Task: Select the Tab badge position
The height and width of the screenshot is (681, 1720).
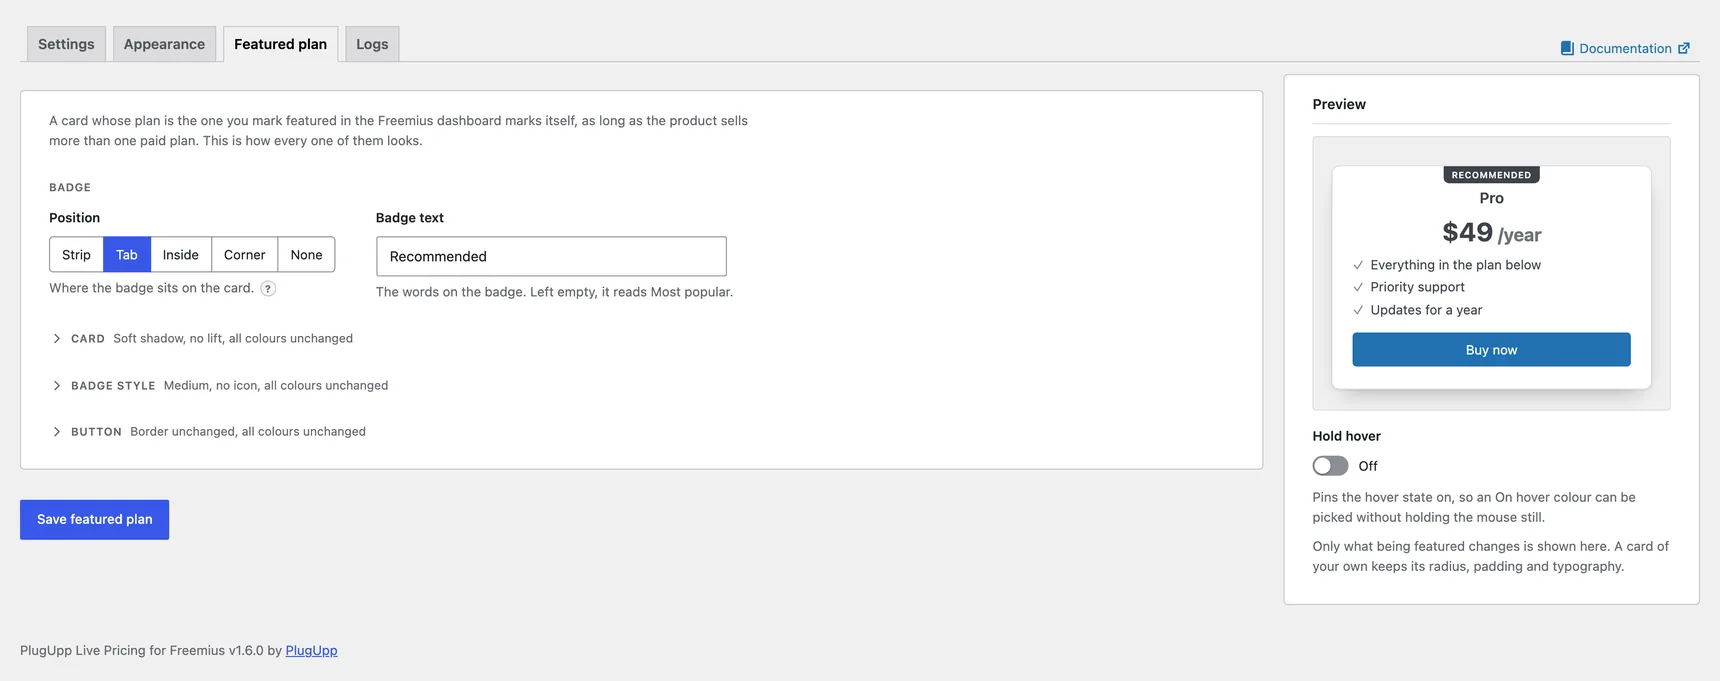Action: (x=127, y=255)
